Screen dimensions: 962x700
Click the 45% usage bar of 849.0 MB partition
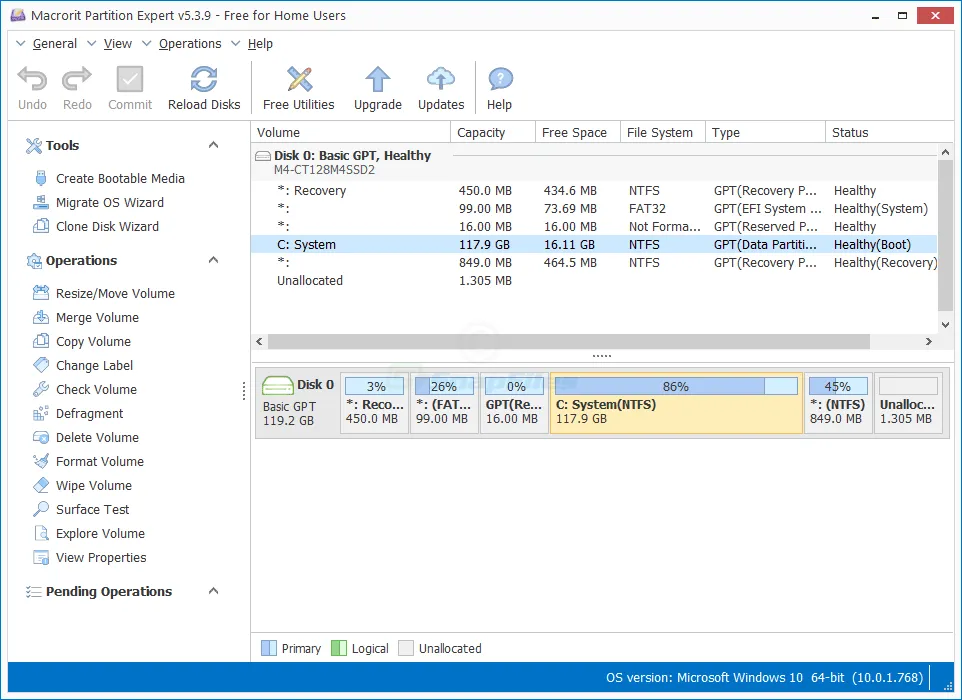pyautogui.click(x=838, y=386)
